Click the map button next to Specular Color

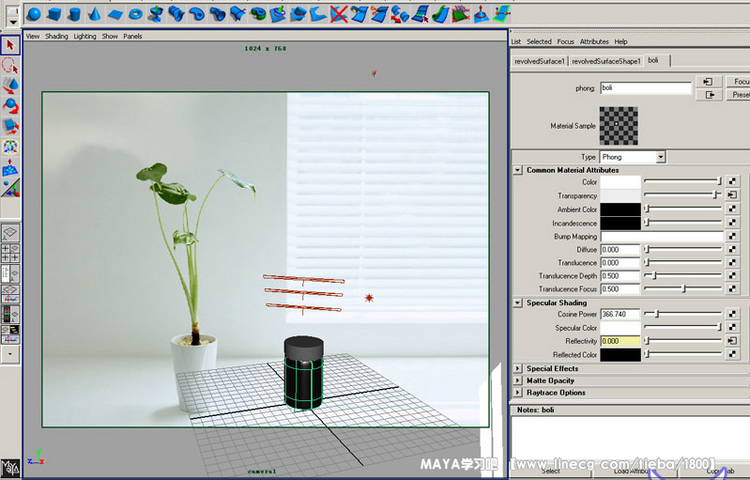click(x=732, y=327)
